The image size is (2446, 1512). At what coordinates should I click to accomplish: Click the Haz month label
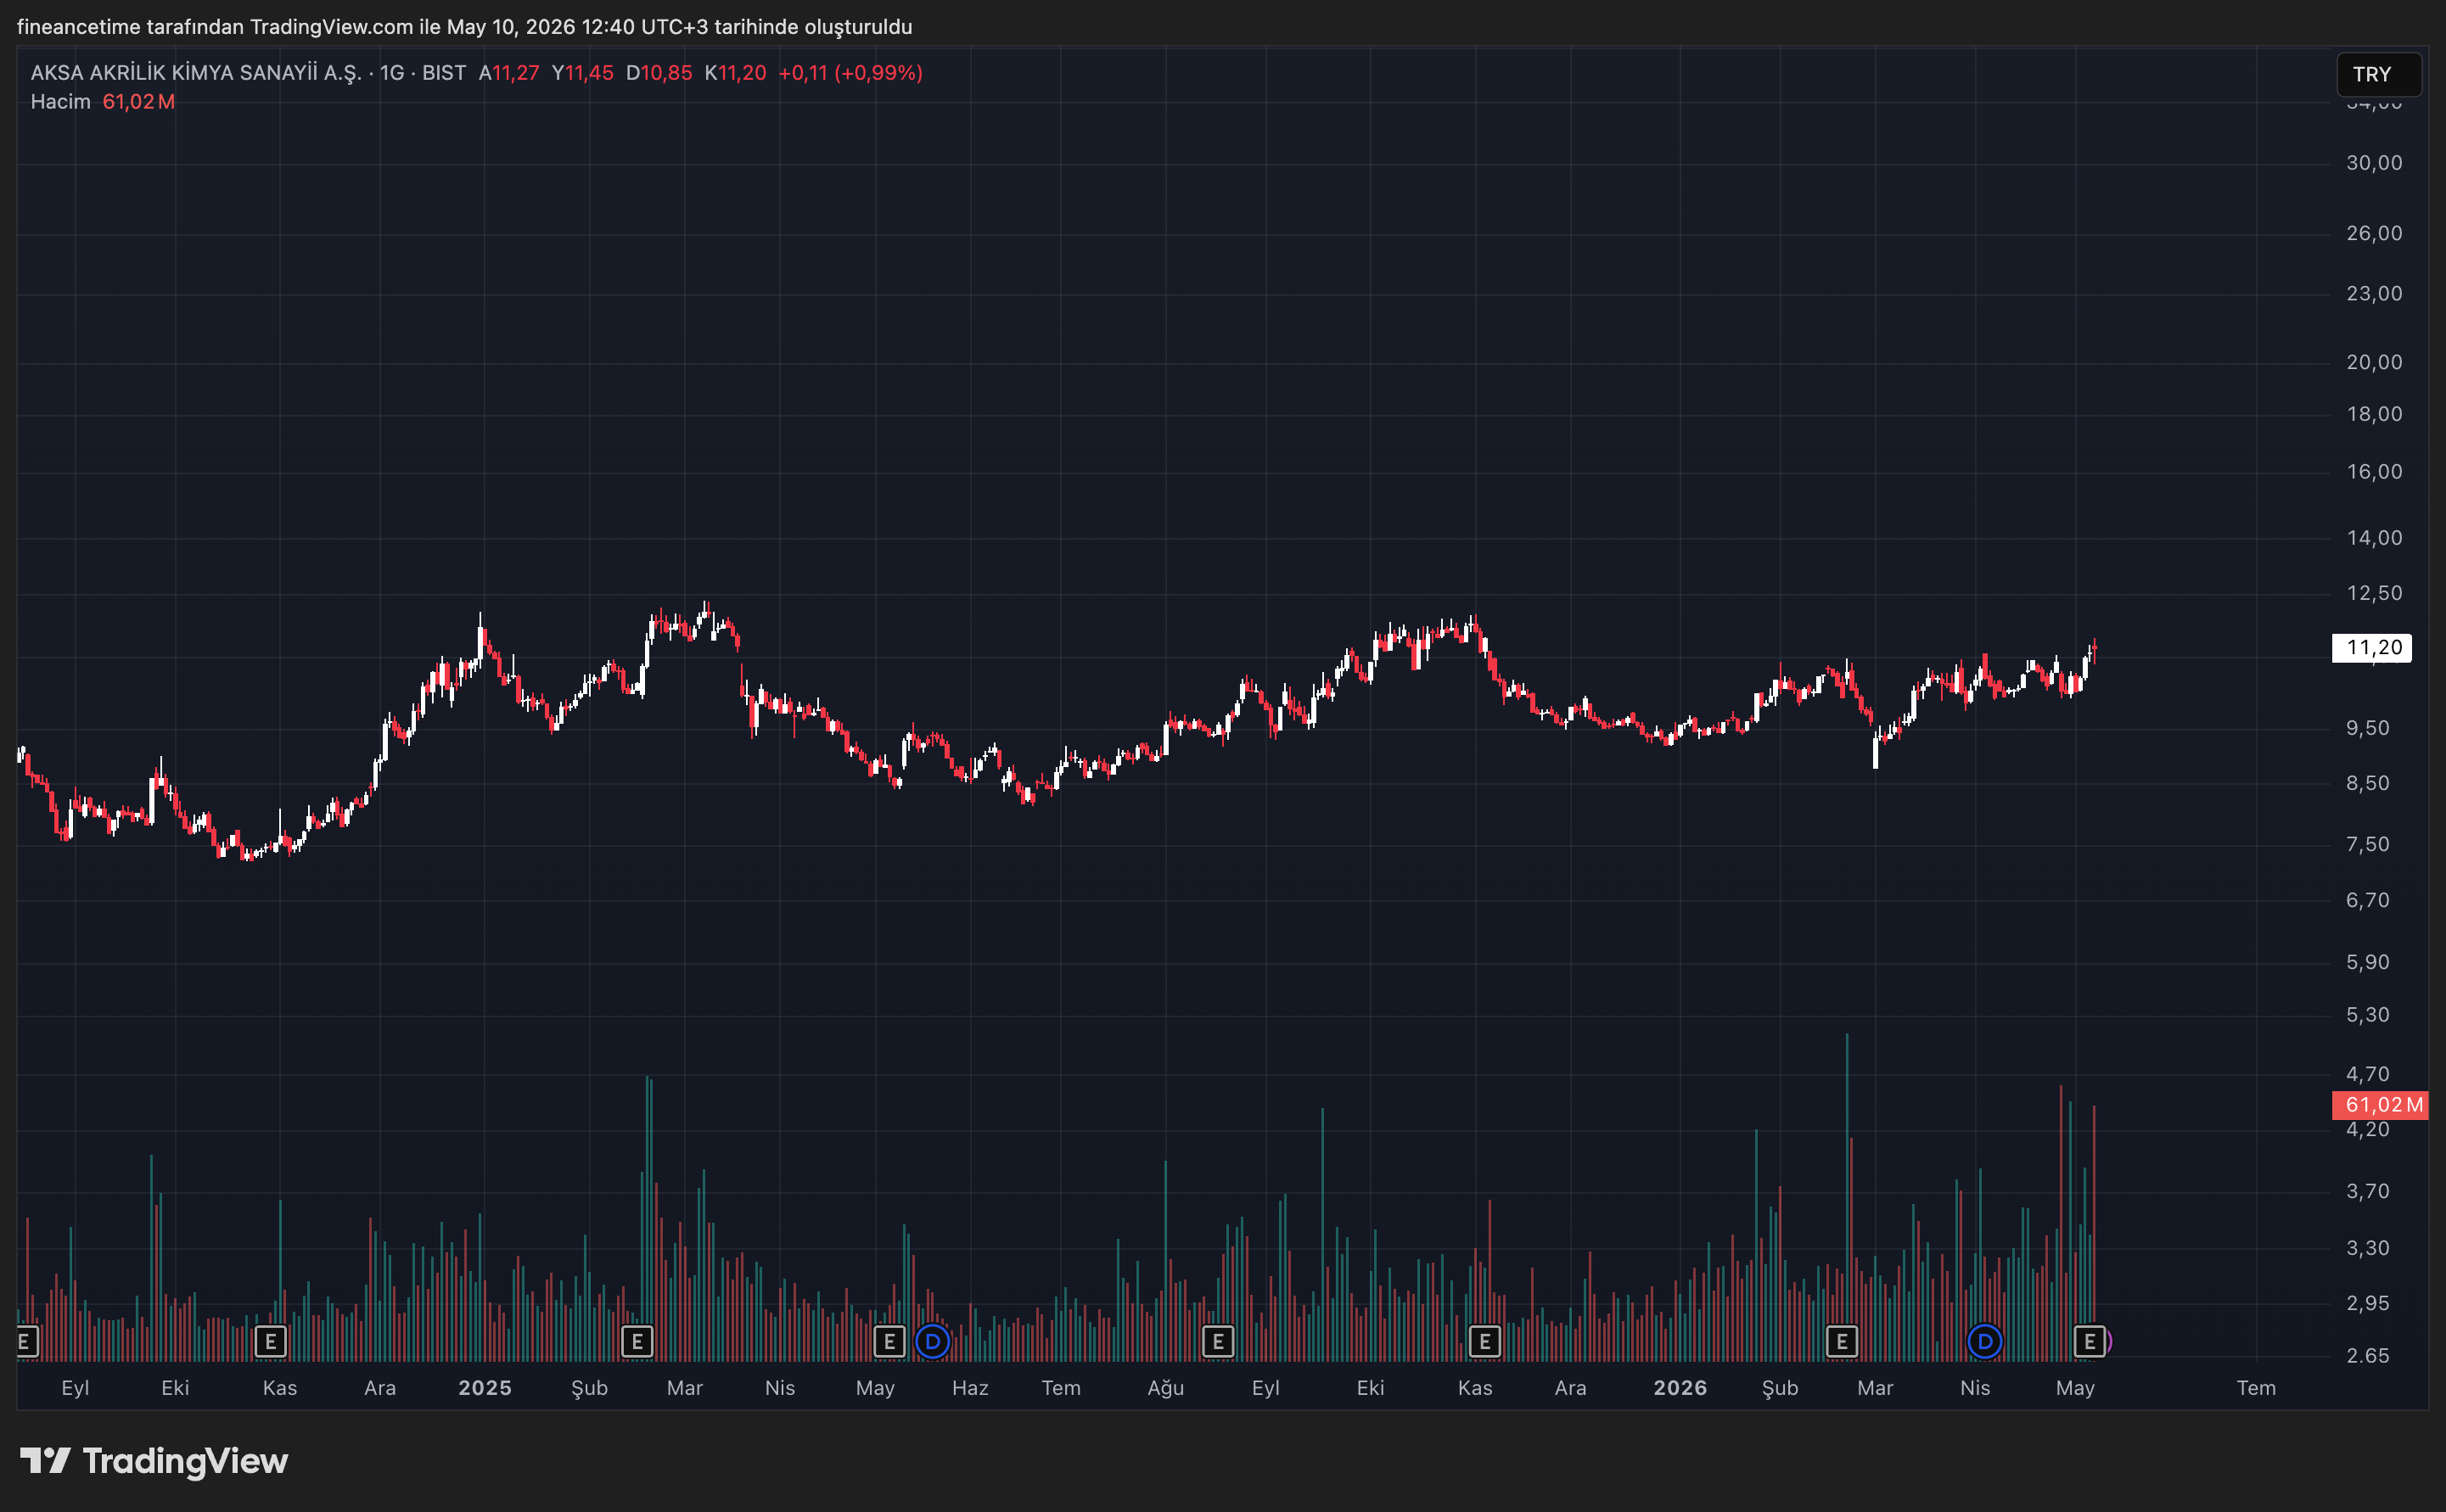point(970,1388)
